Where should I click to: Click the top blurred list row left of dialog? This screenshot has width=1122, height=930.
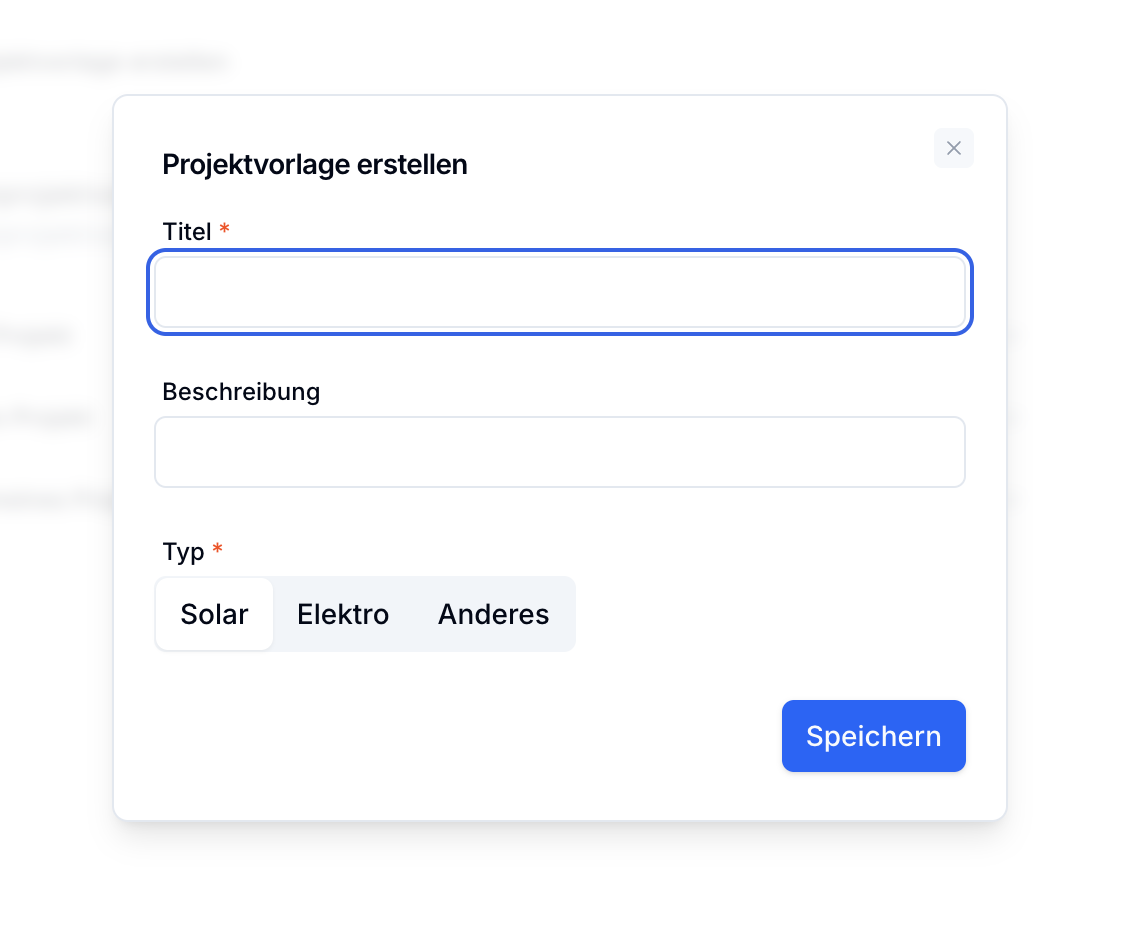coord(40,337)
